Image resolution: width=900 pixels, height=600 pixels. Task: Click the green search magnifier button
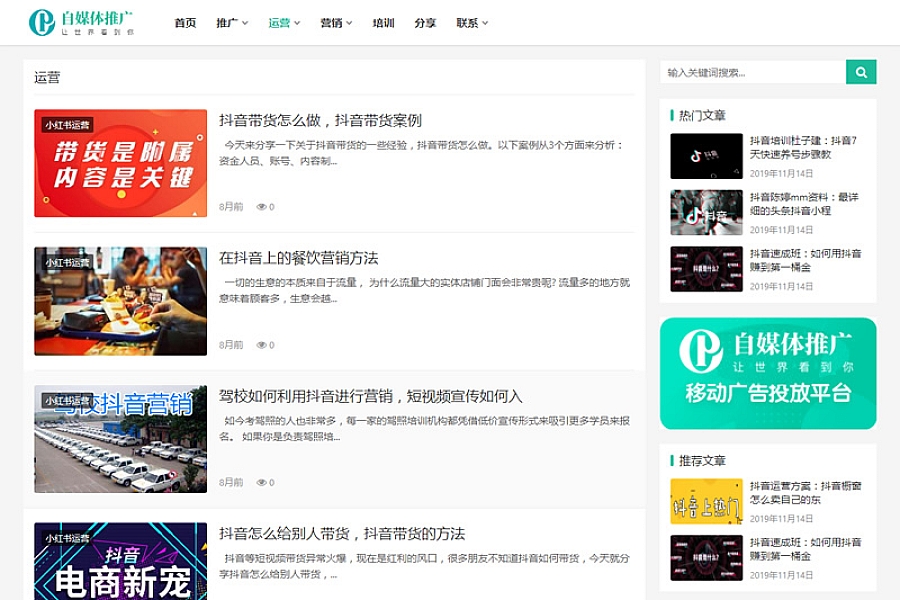pyautogui.click(x=860, y=72)
